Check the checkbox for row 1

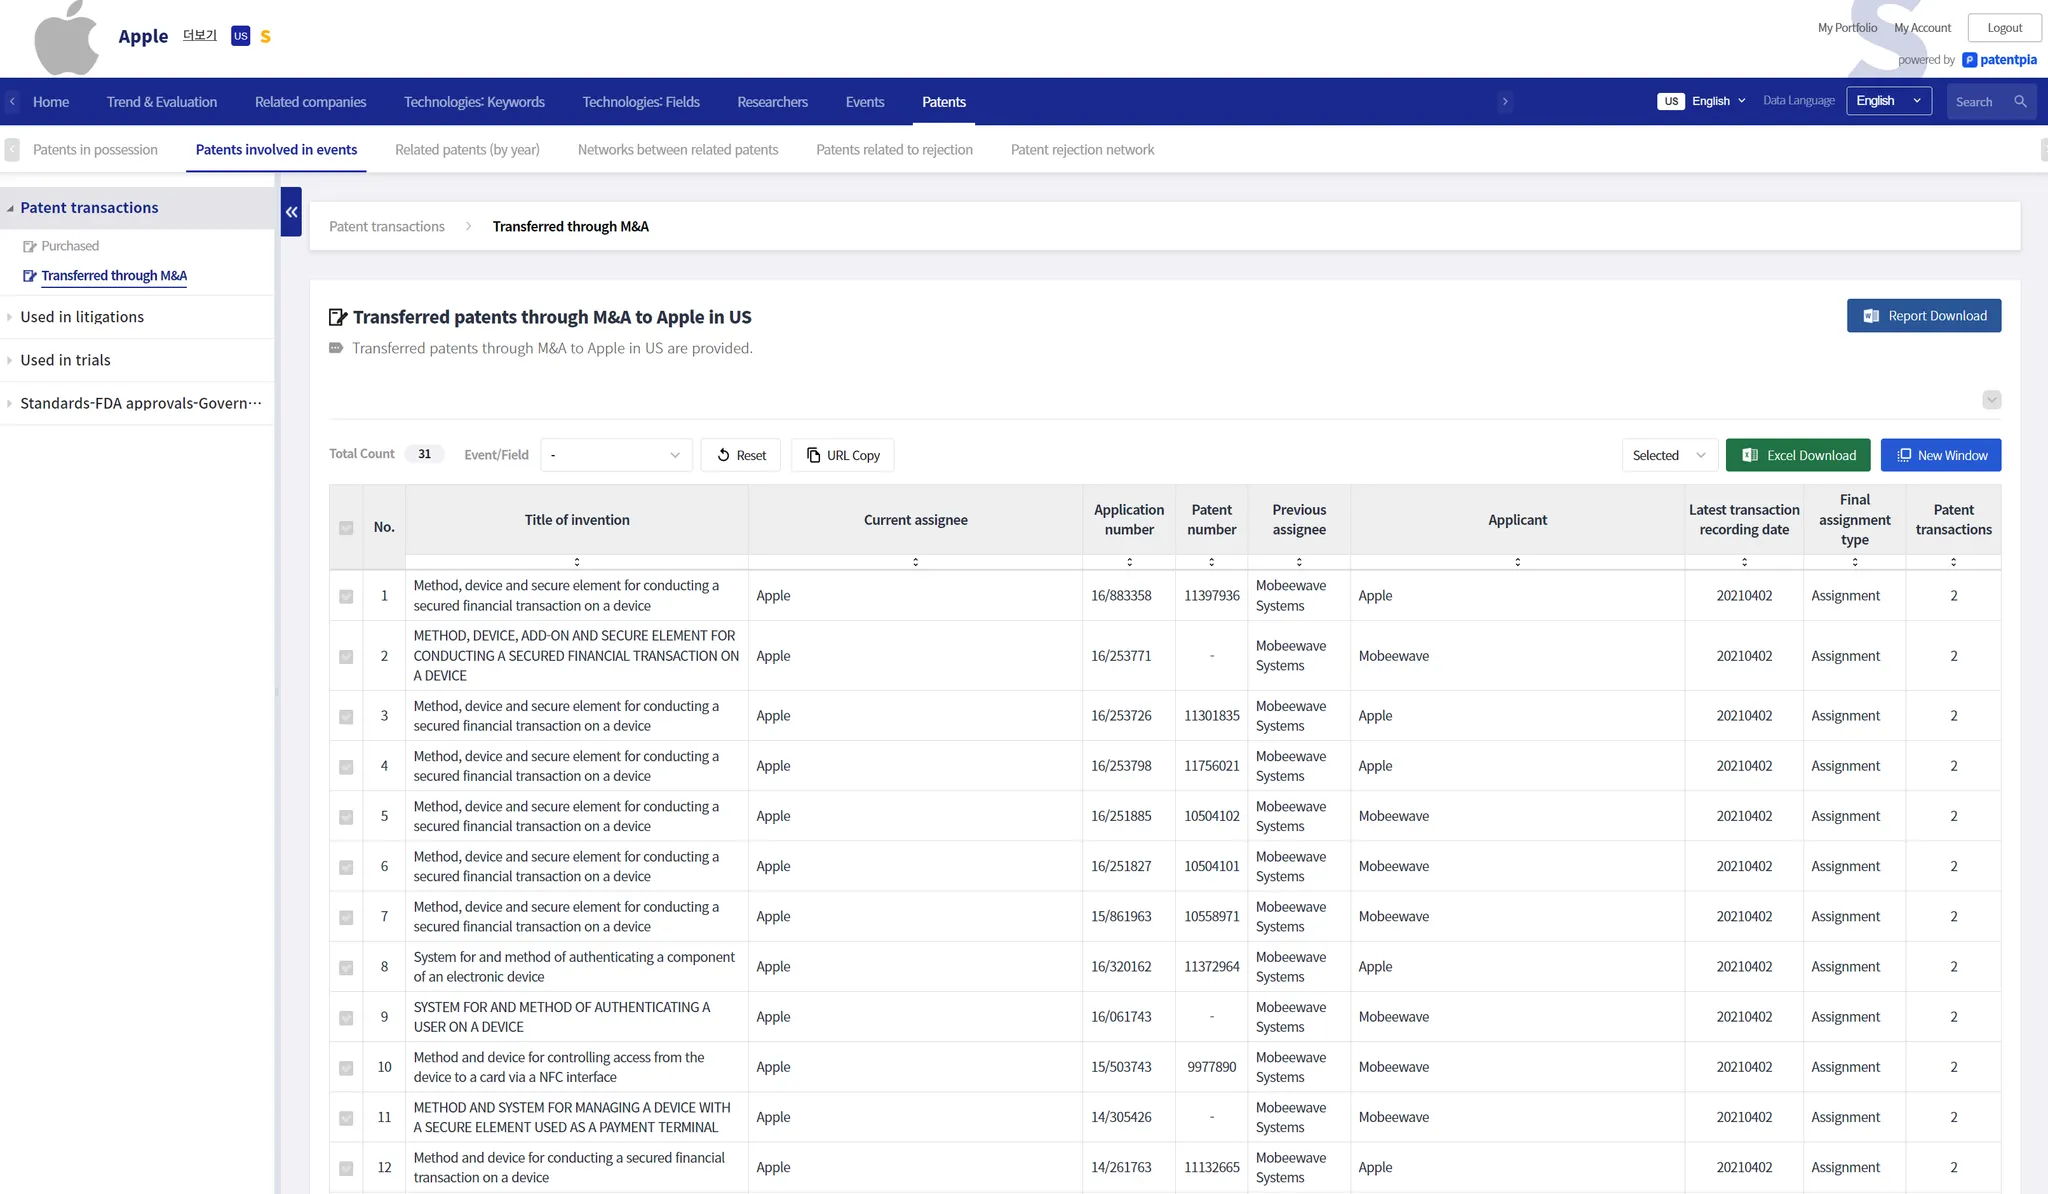click(x=346, y=597)
